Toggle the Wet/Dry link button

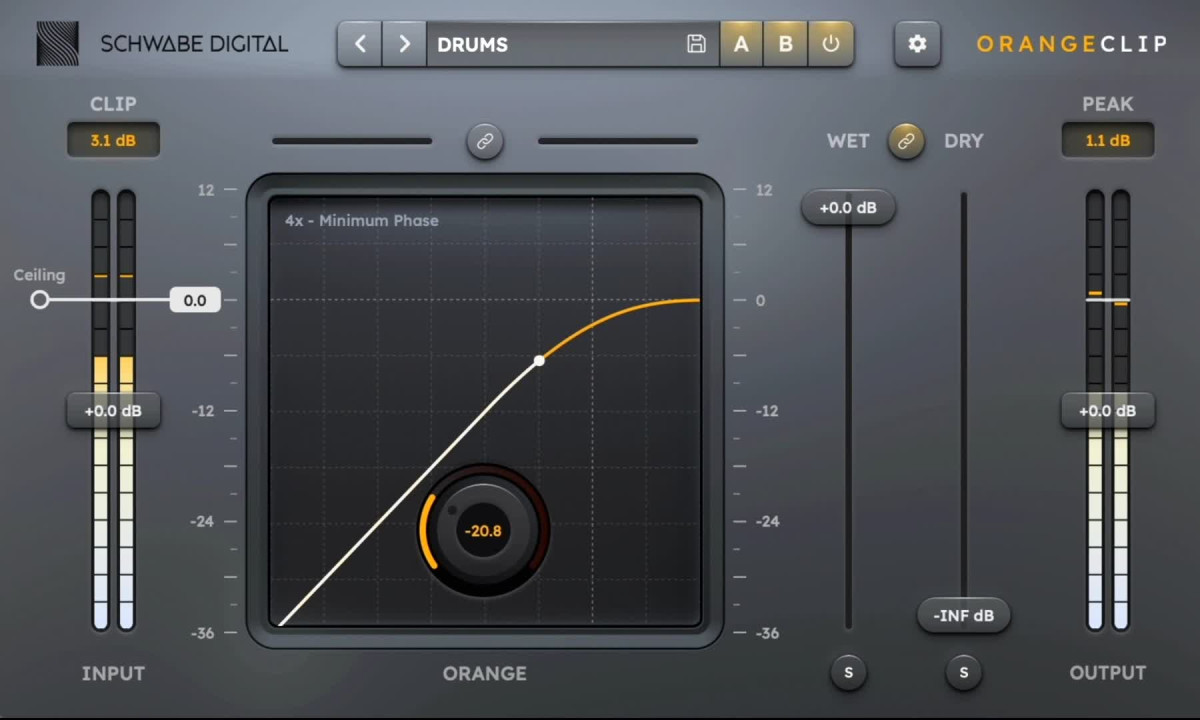pyautogui.click(x=906, y=141)
